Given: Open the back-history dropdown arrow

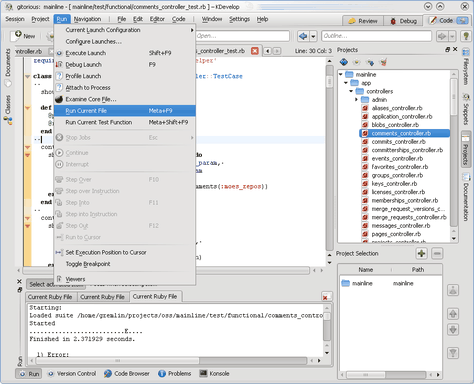Looking at the screenshot, I should pos(313,36).
